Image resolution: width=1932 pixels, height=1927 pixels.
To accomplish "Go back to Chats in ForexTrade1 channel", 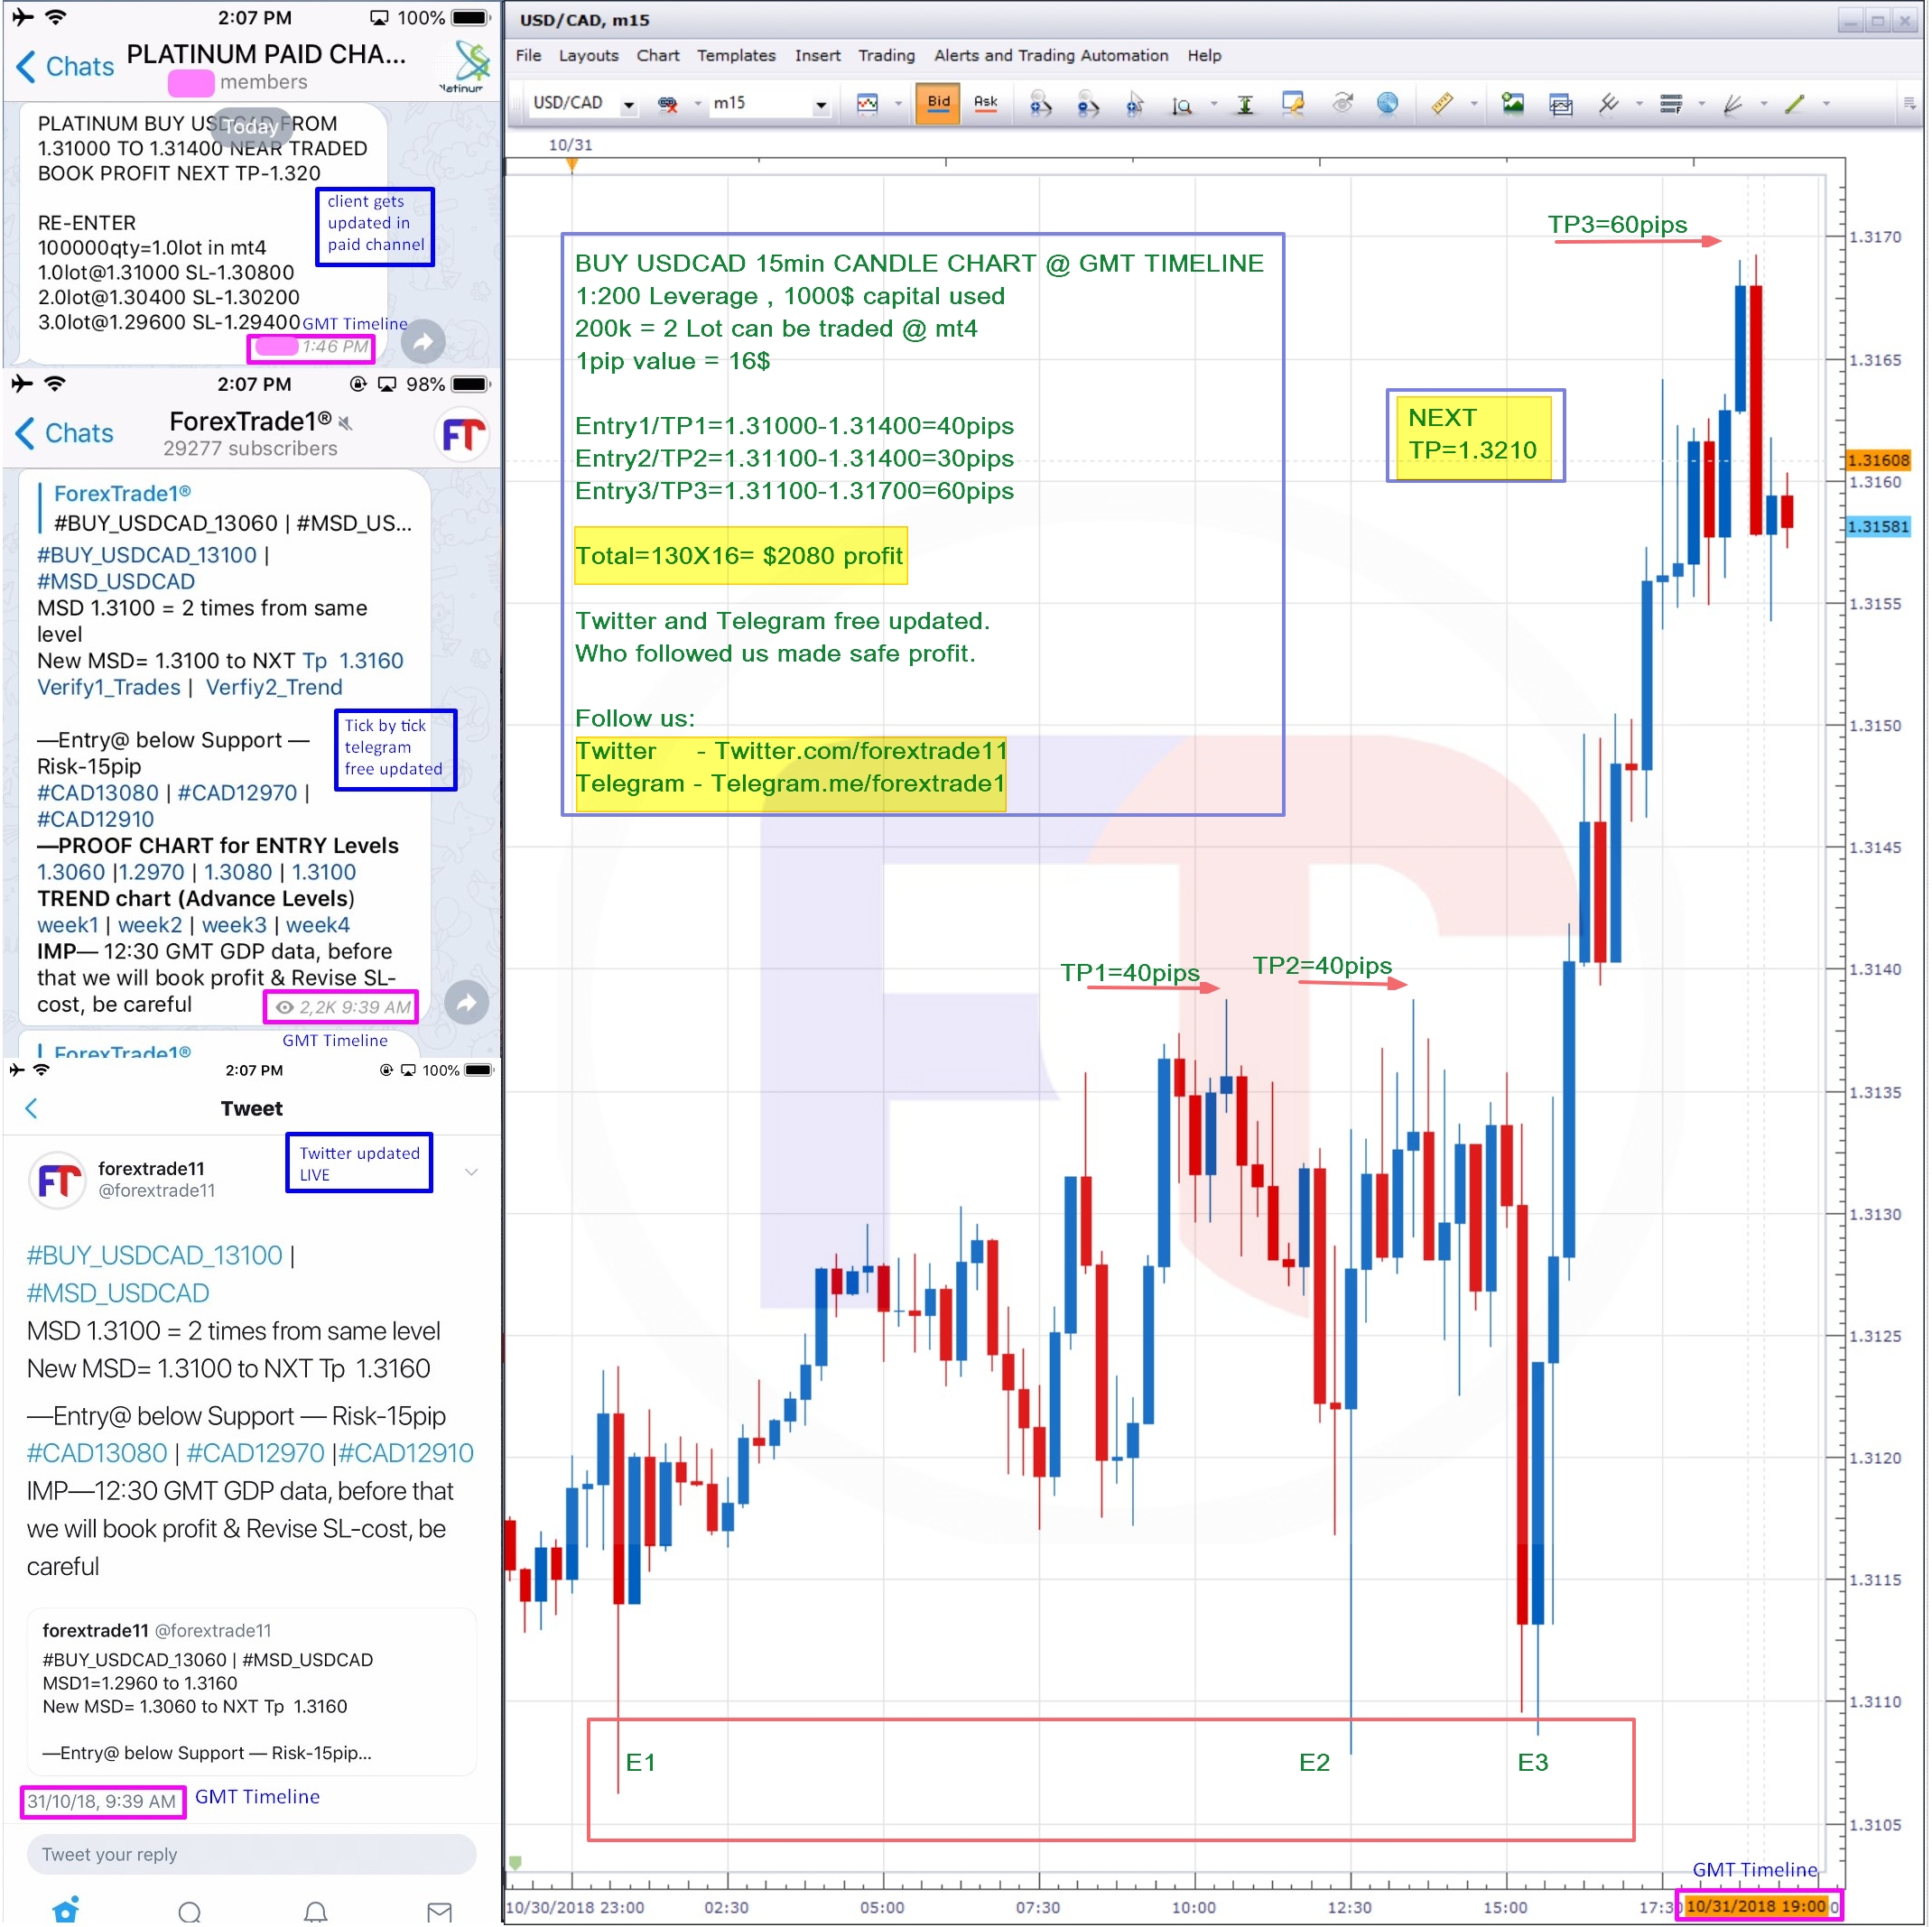I will point(65,433).
